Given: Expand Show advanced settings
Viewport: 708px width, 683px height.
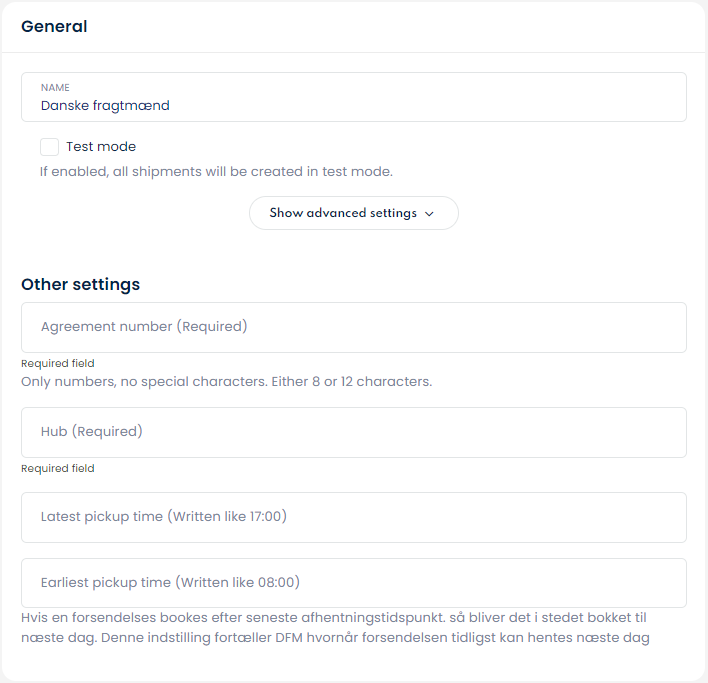Looking at the screenshot, I should click(x=343, y=213).
